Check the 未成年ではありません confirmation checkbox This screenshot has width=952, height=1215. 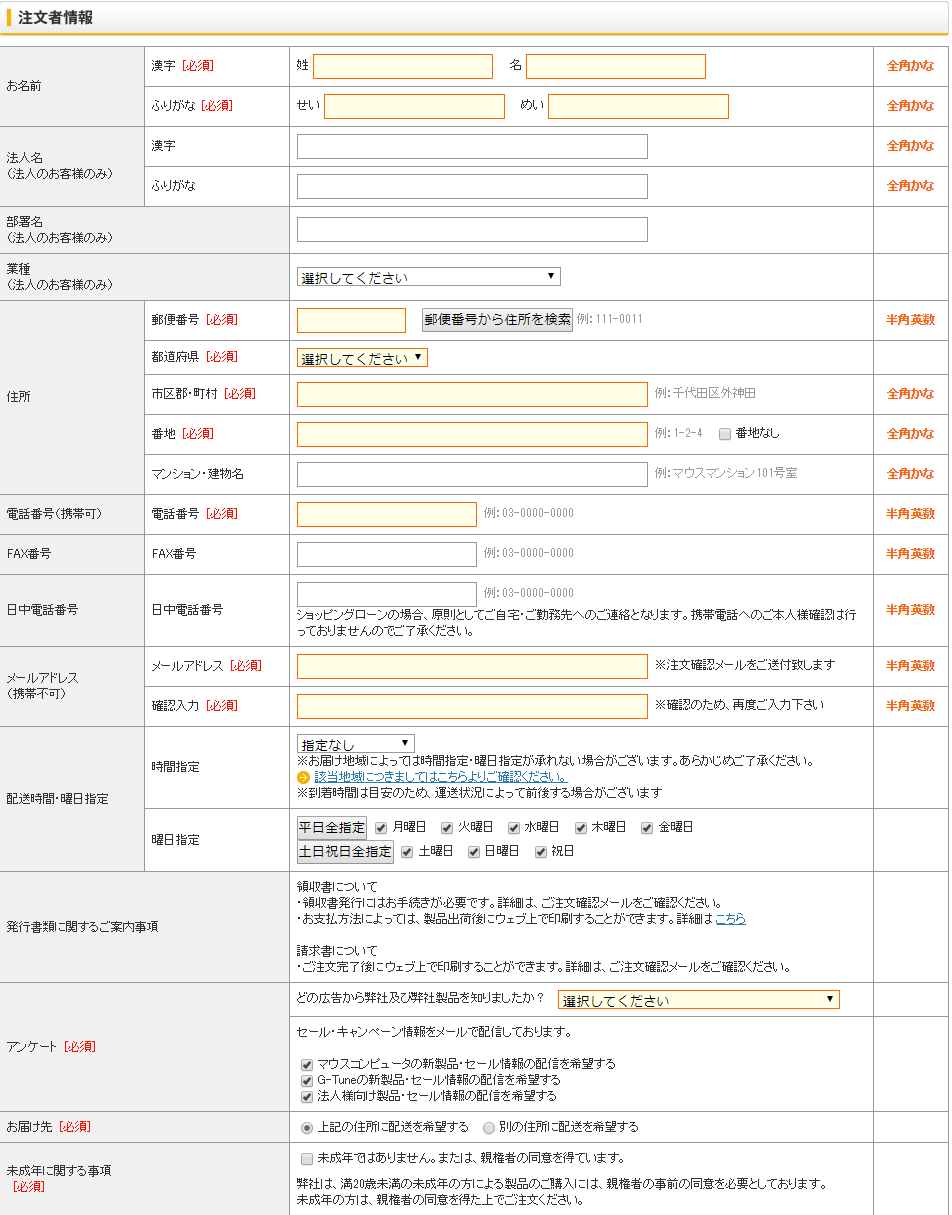coord(307,1159)
